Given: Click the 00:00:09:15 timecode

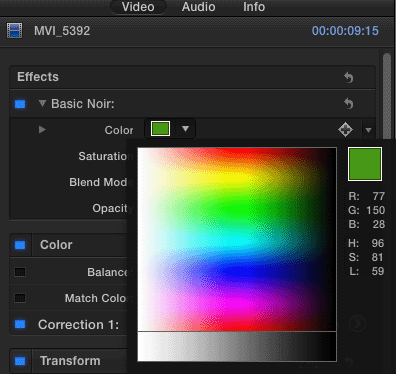Looking at the screenshot, I should [345, 31].
